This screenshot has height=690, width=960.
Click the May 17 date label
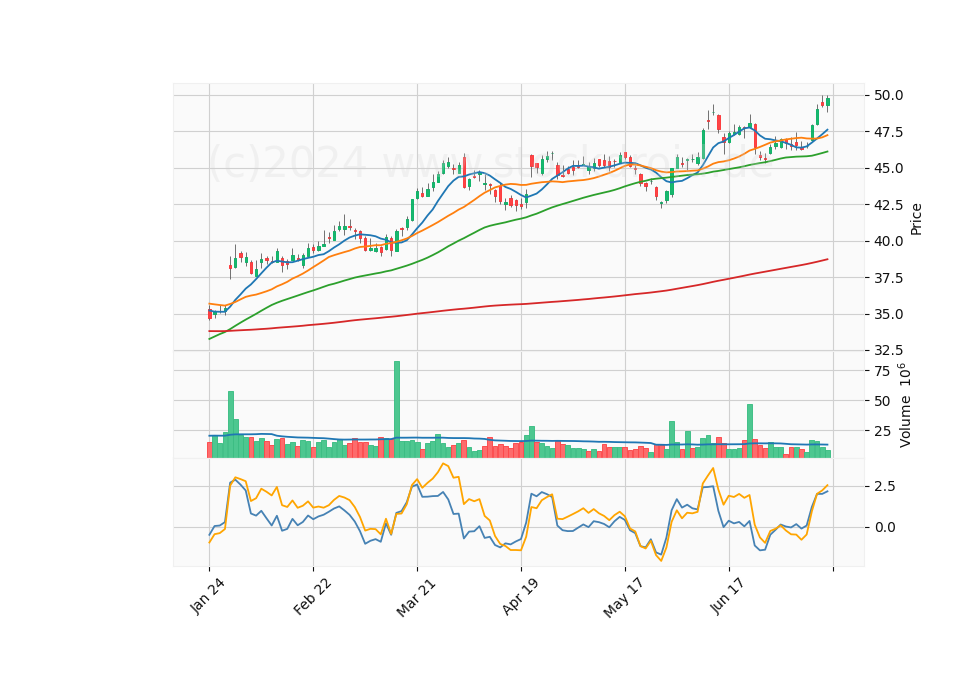pyautogui.click(x=623, y=598)
